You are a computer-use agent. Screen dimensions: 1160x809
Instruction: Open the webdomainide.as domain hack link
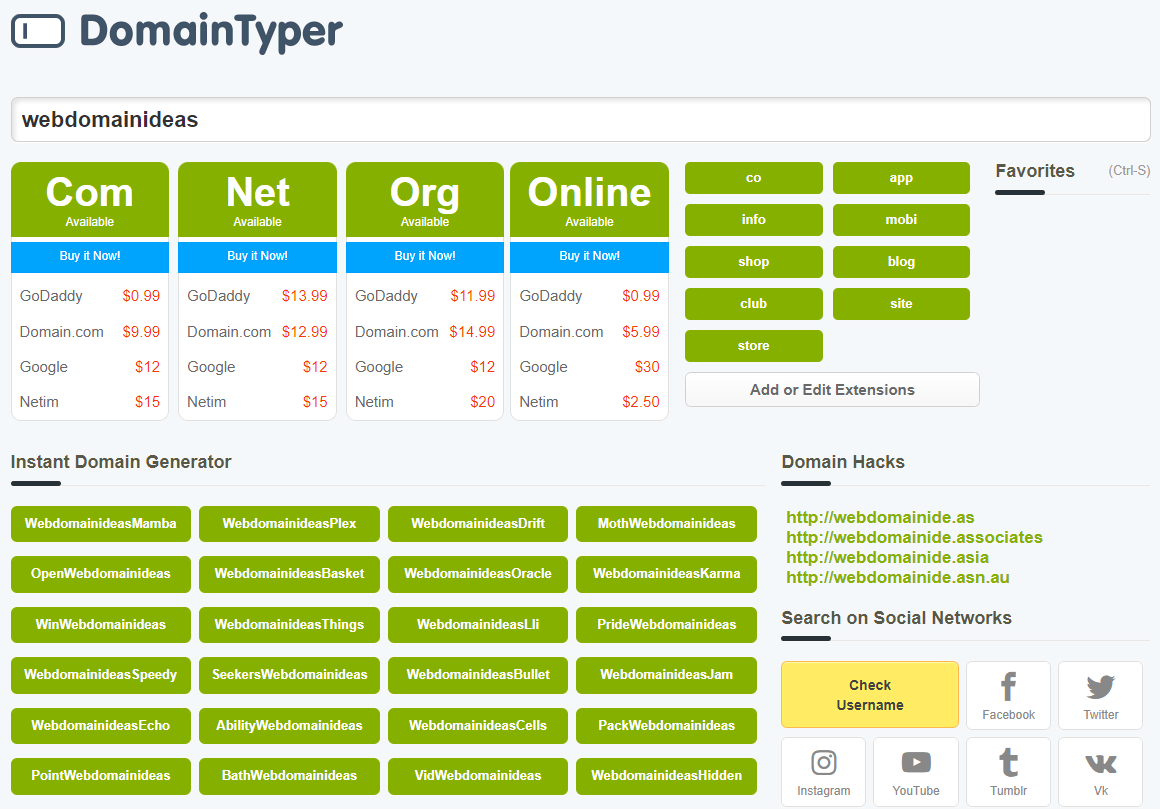click(x=880, y=517)
